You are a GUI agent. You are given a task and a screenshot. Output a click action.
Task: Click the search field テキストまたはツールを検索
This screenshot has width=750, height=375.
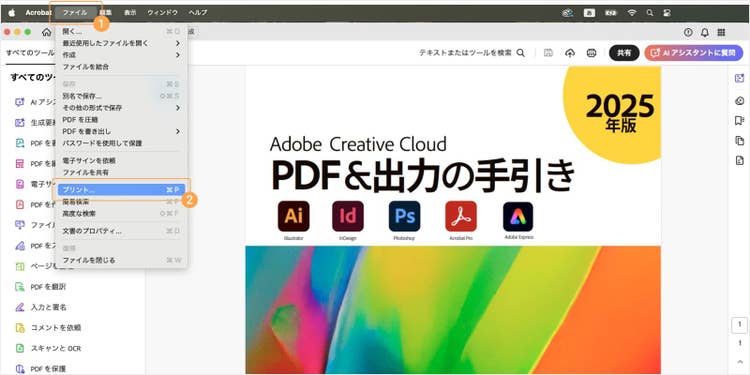point(465,53)
